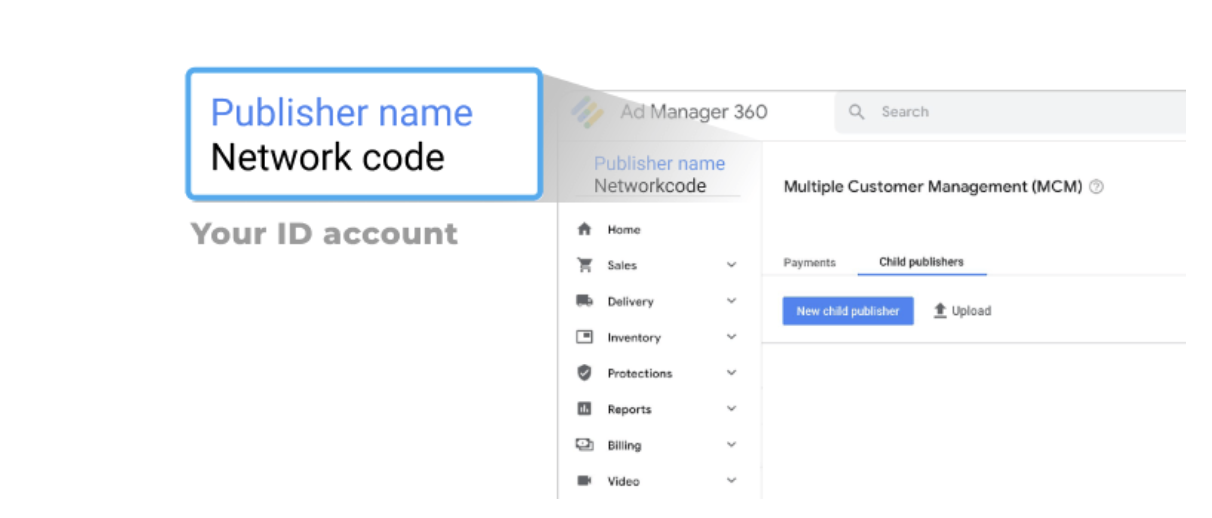Click the Video camera icon

[x=585, y=481]
